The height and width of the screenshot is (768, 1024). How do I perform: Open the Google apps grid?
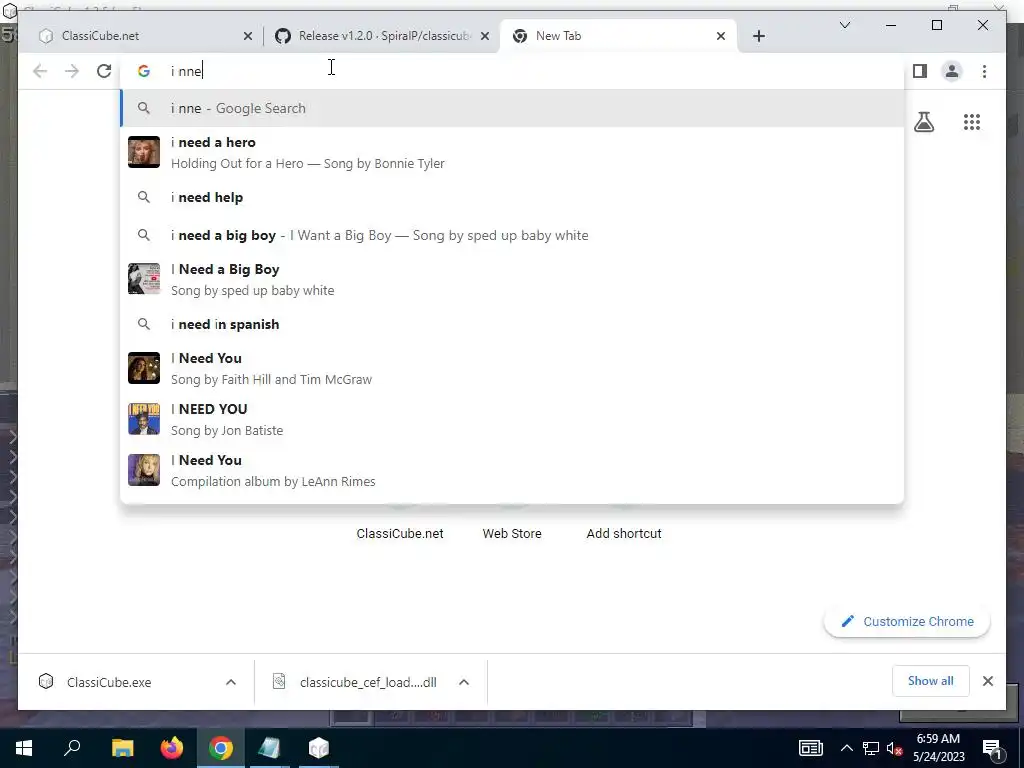pyautogui.click(x=972, y=122)
